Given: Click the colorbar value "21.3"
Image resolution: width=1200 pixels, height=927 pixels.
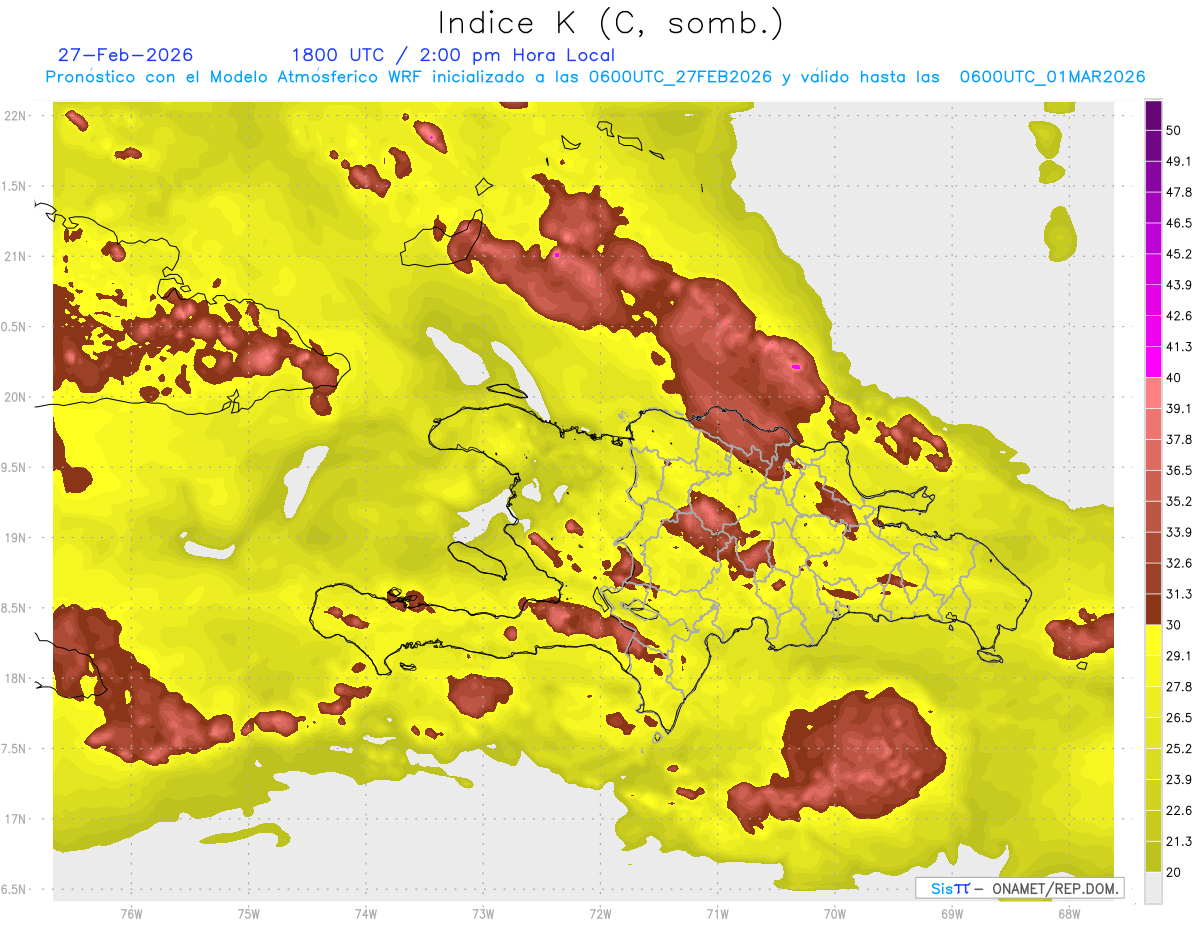Looking at the screenshot, I should [x=1178, y=841].
